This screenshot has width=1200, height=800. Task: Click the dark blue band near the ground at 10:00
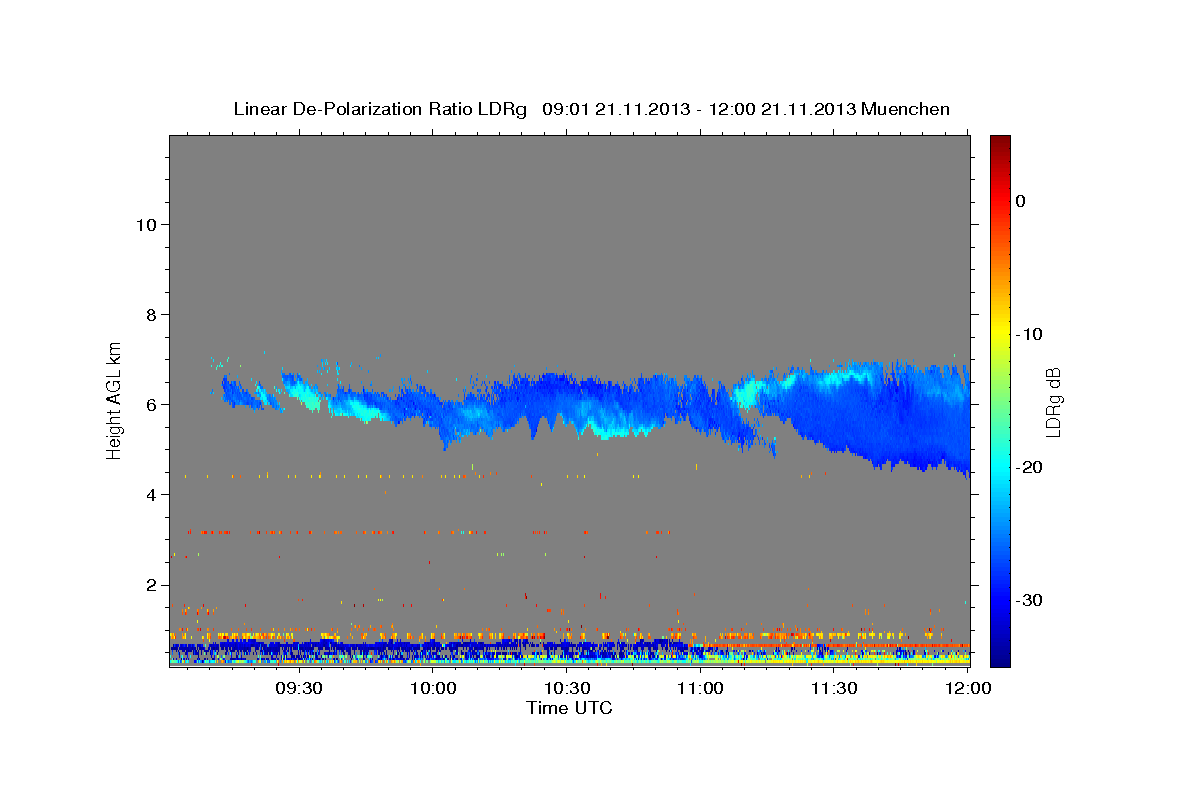coord(433,648)
